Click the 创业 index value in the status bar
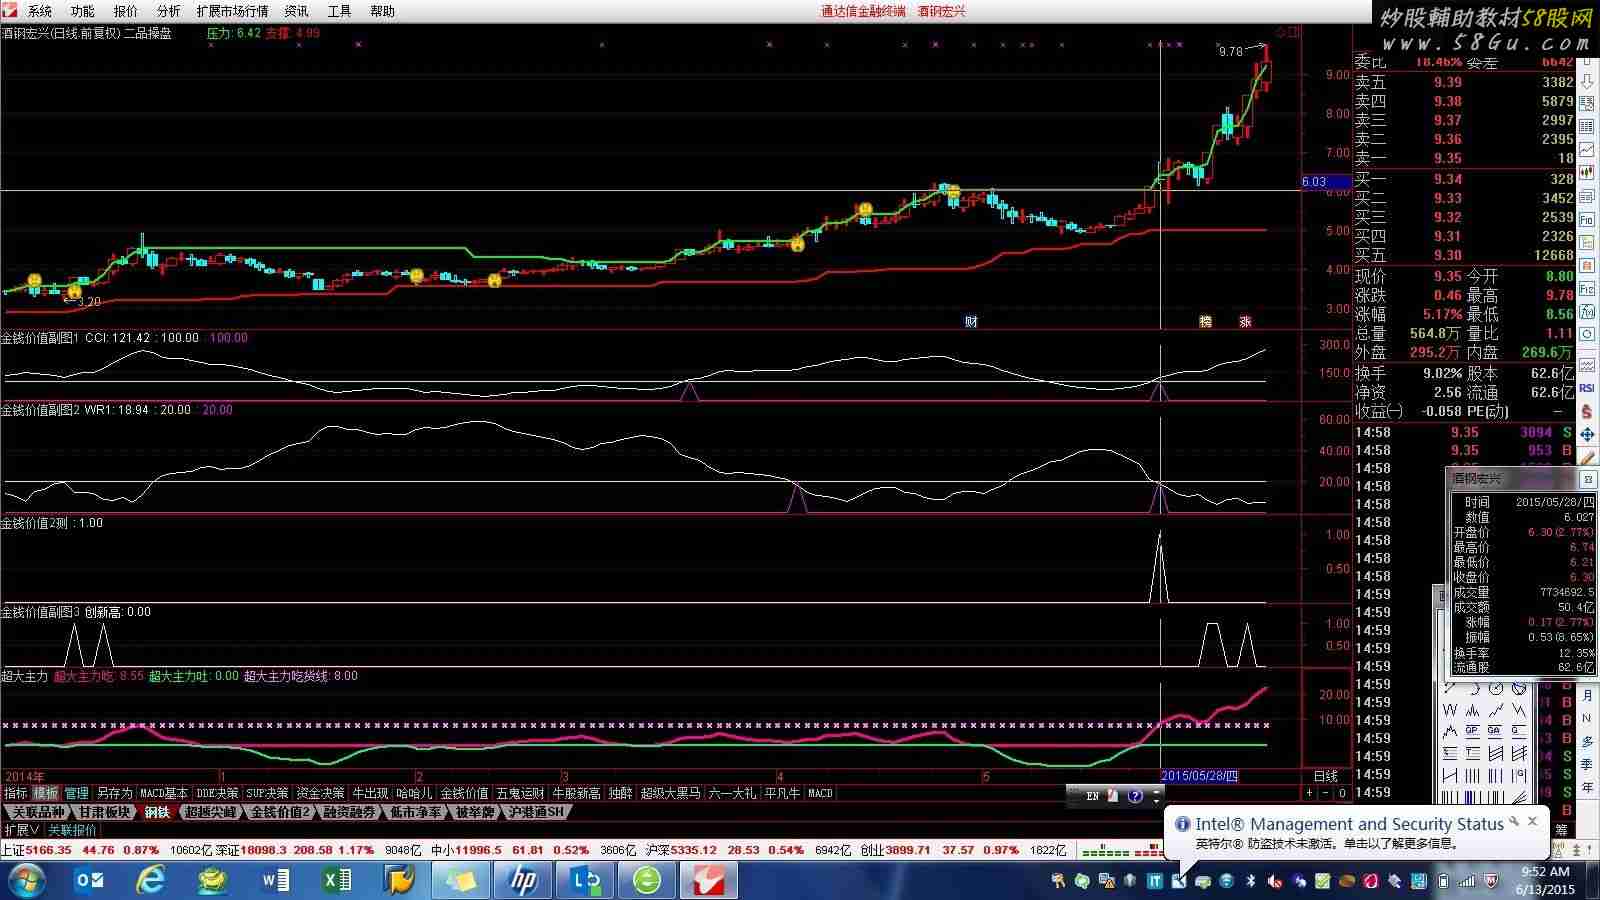 pyautogui.click(x=910, y=850)
